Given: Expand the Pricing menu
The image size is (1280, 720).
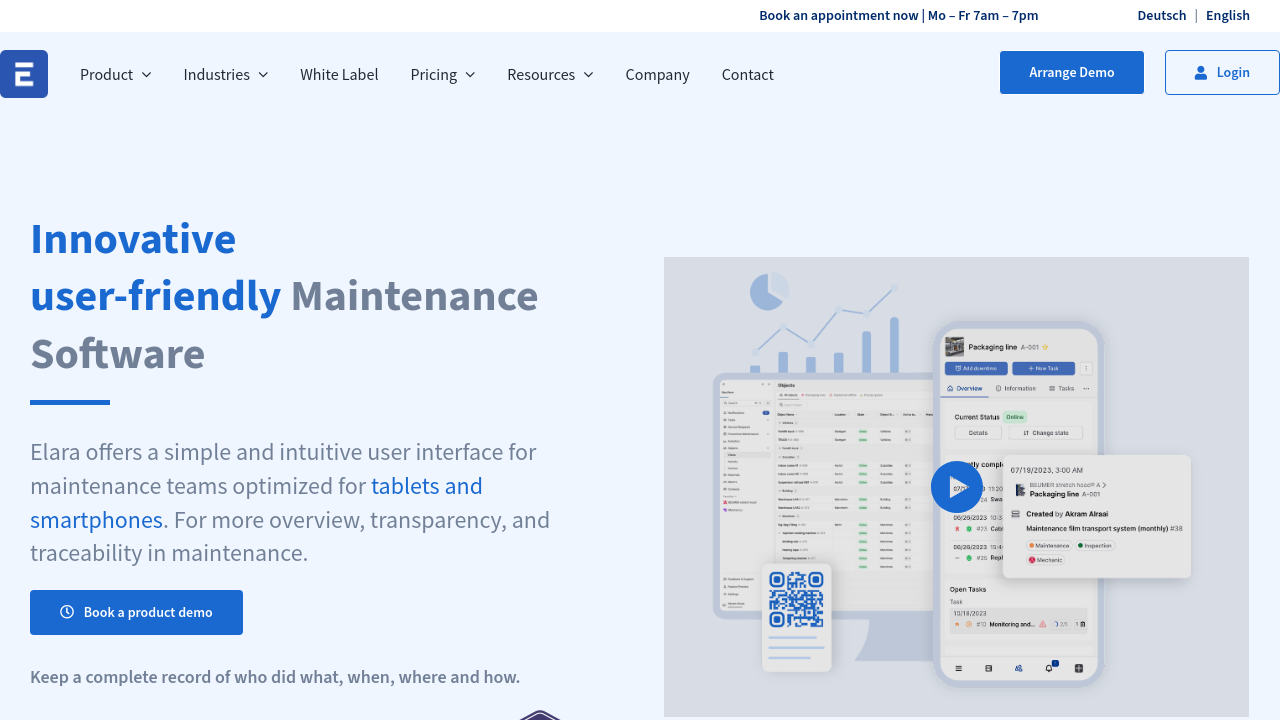Looking at the screenshot, I should (x=442, y=74).
